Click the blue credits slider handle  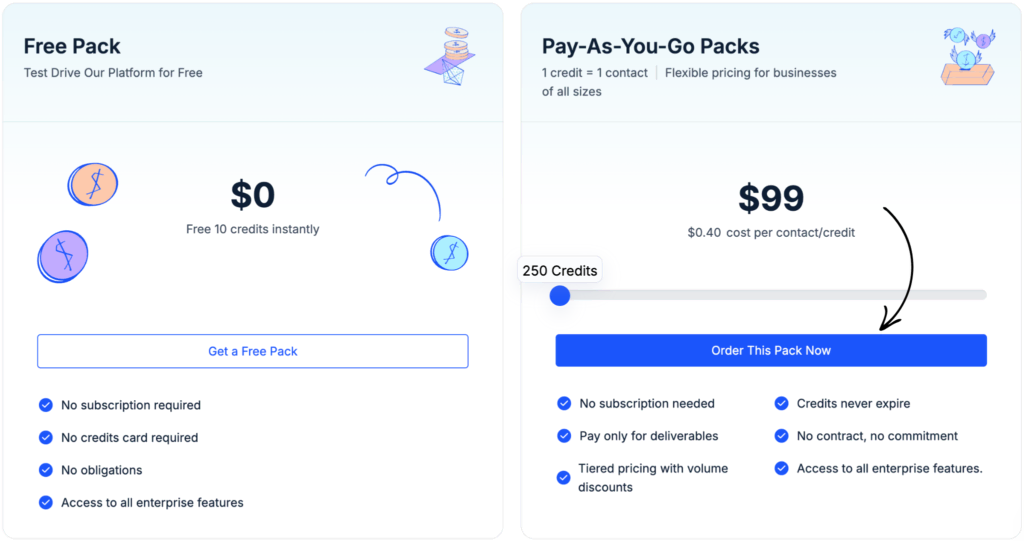pos(560,295)
